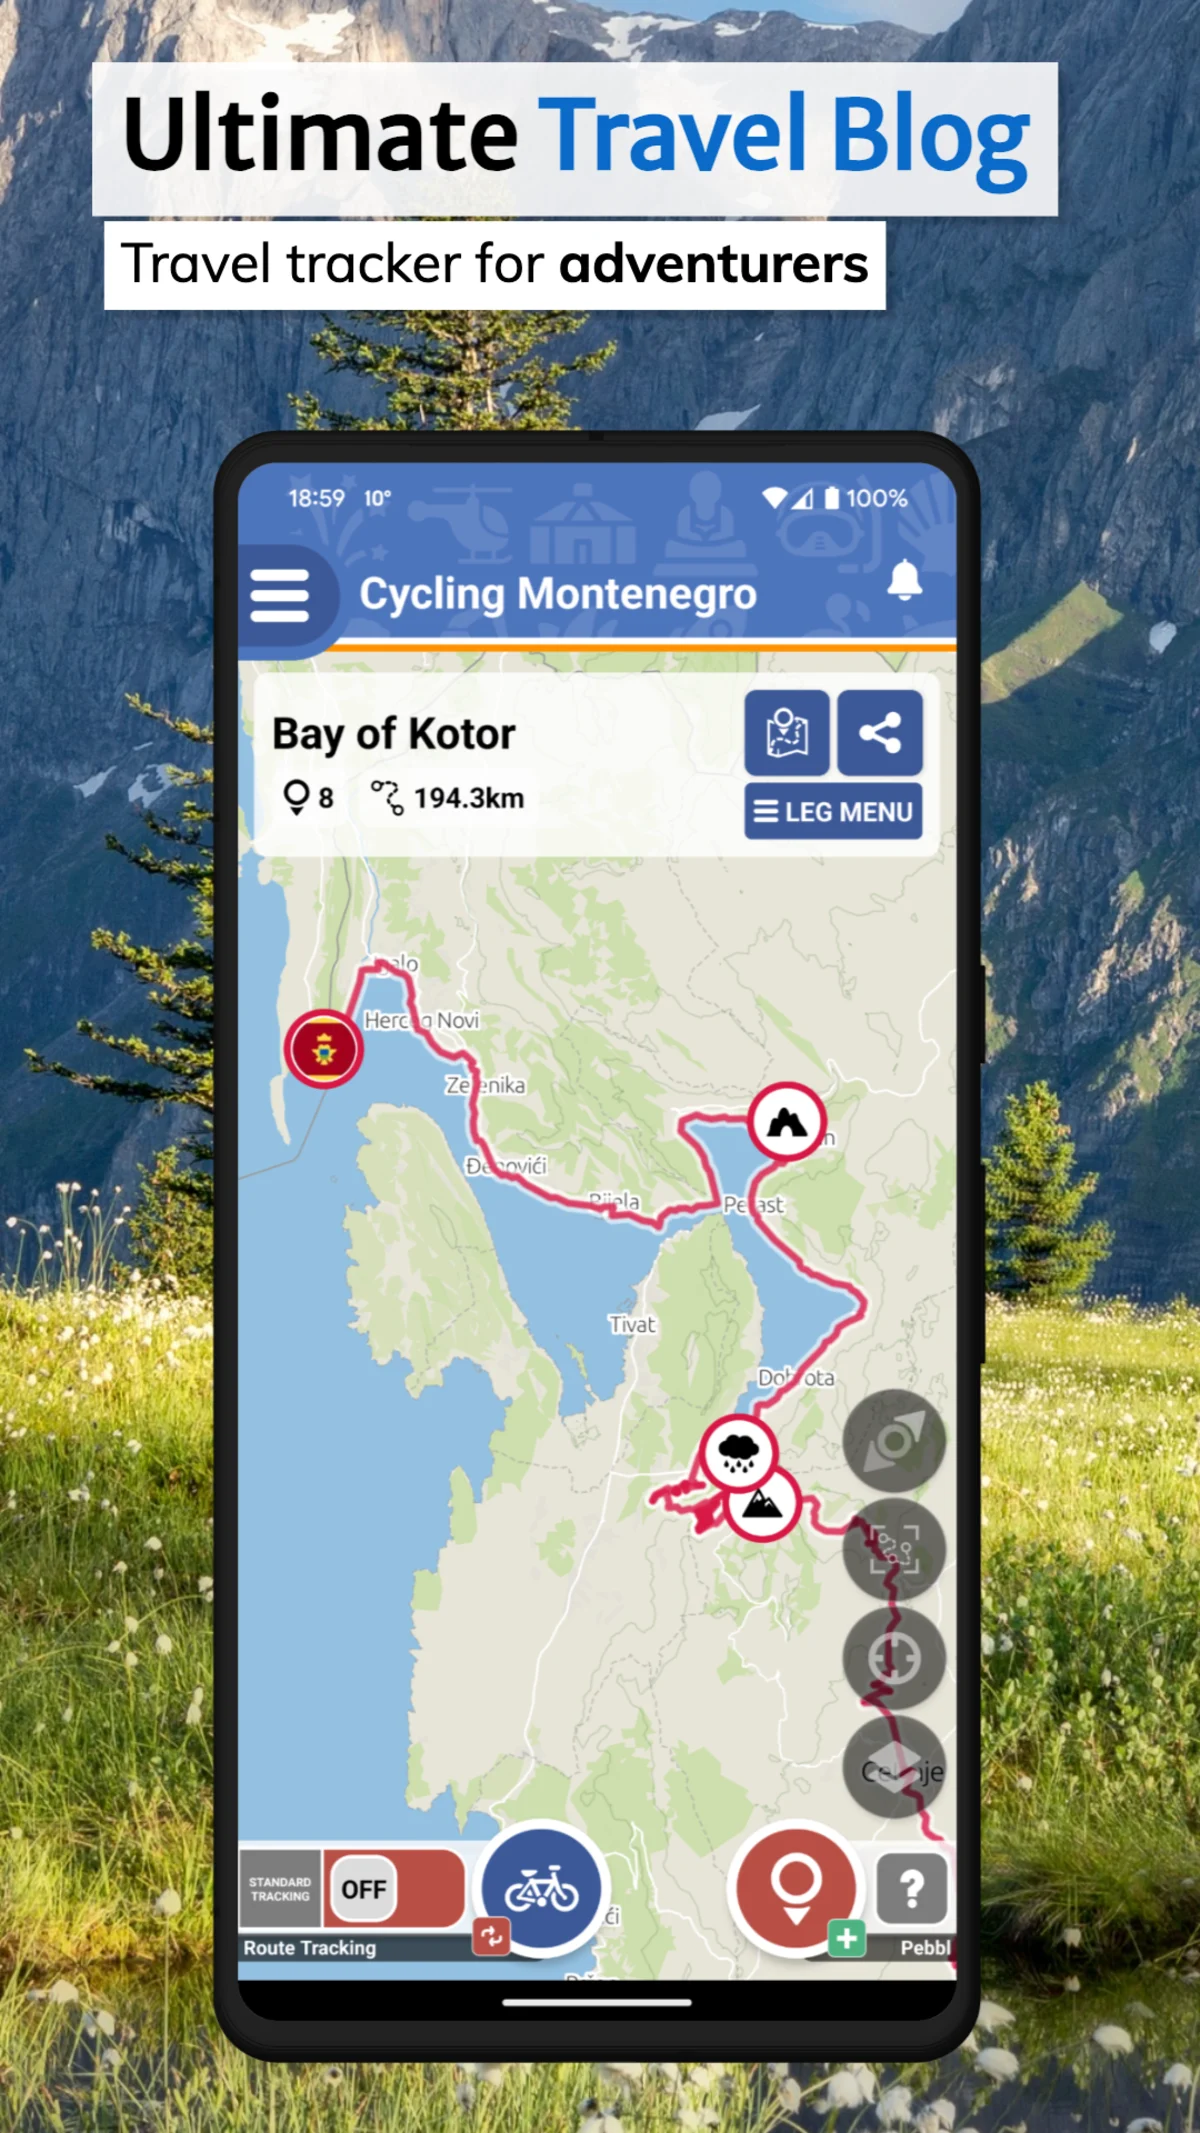
Task: Add a new location pin
Action: [796, 1887]
